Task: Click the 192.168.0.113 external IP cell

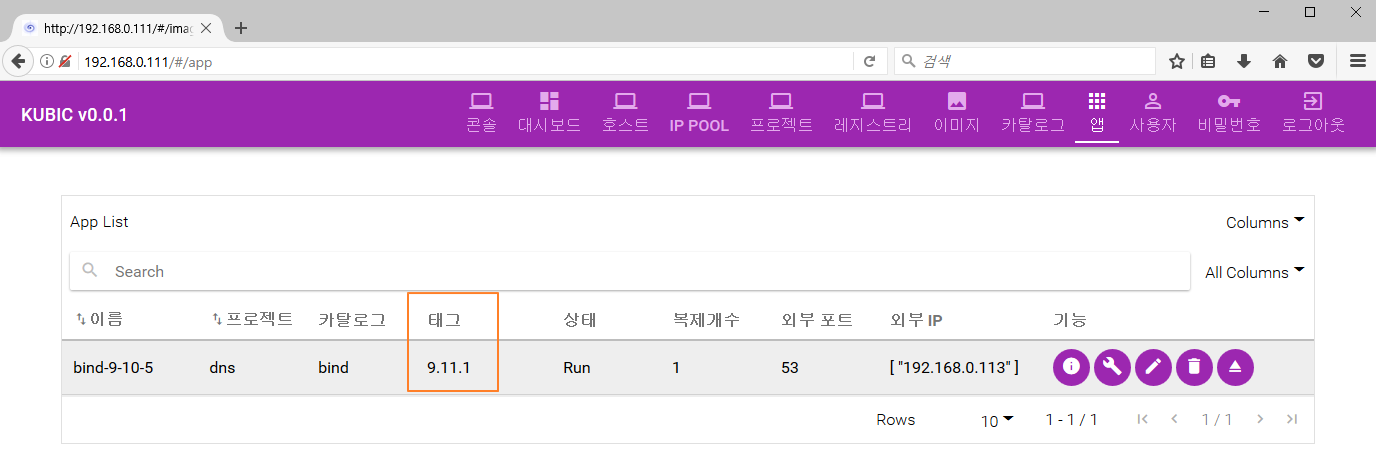Action: point(954,367)
